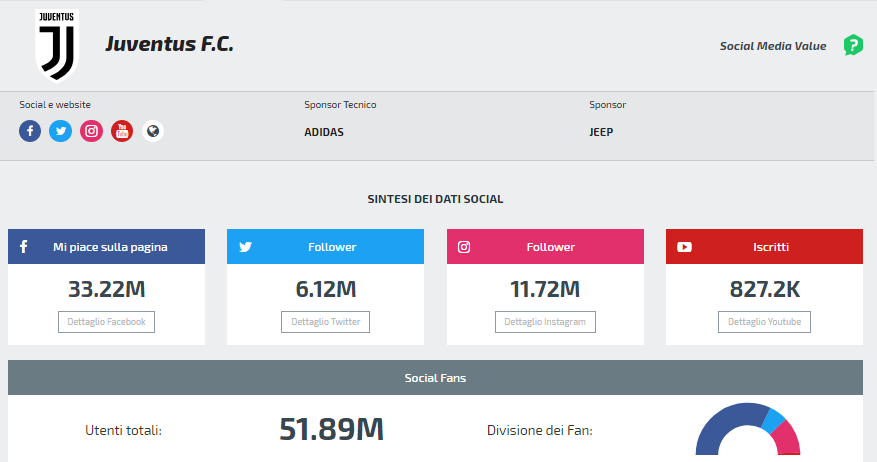The image size is (877, 462).
Task: Click the JEEP sponsor name
Action: click(601, 133)
